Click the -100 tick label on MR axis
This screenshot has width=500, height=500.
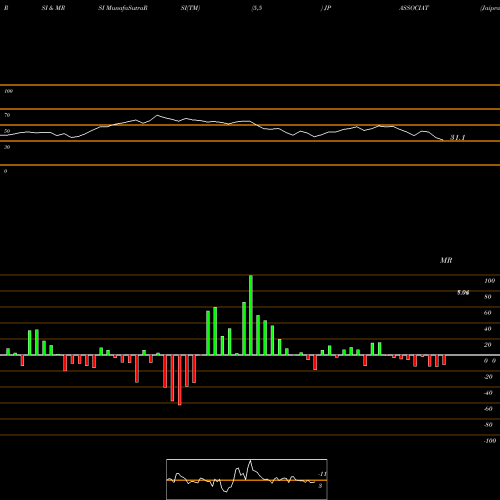tap(490, 441)
